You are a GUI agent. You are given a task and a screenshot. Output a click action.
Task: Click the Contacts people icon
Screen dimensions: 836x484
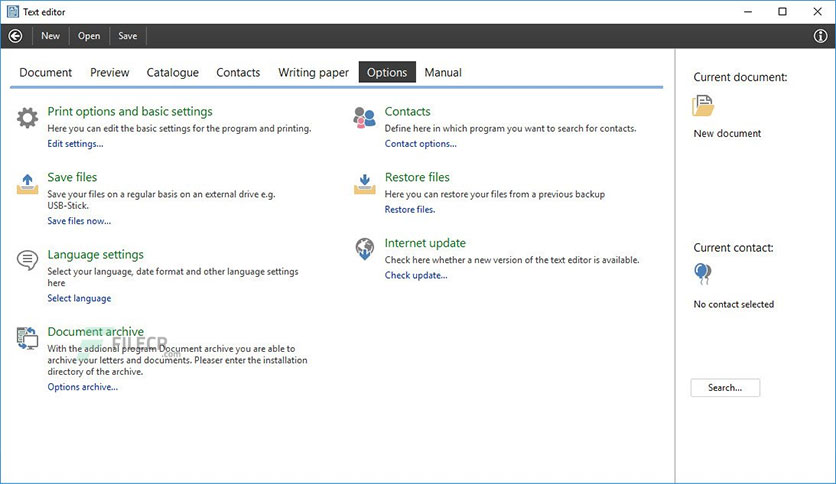point(364,117)
